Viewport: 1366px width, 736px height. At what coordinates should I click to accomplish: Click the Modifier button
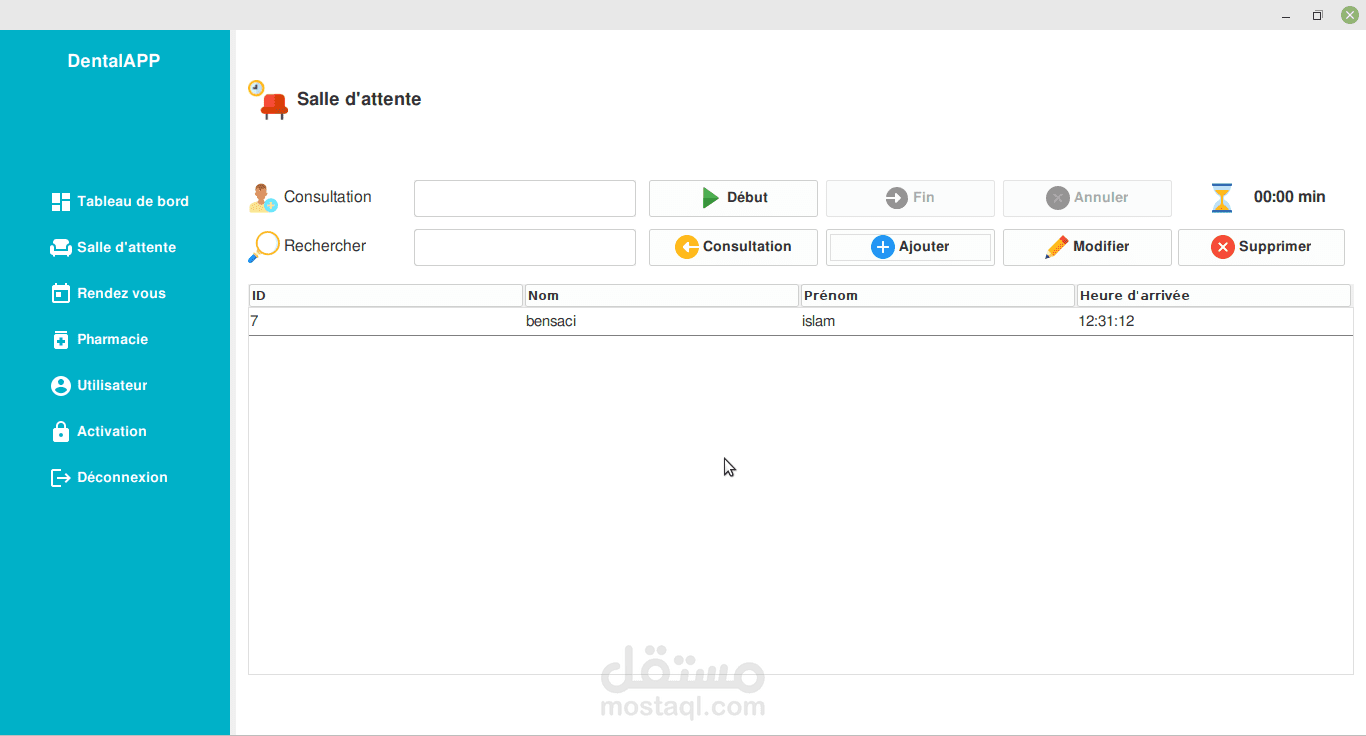pyautogui.click(x=1087, y=247)
